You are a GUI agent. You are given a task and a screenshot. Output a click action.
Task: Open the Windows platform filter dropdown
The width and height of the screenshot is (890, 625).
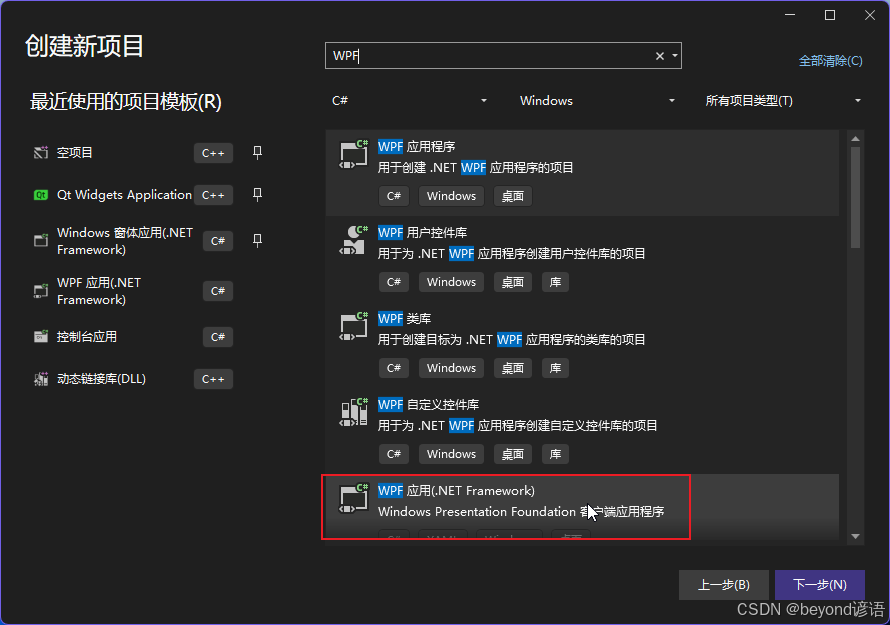[x=597, y=100]
